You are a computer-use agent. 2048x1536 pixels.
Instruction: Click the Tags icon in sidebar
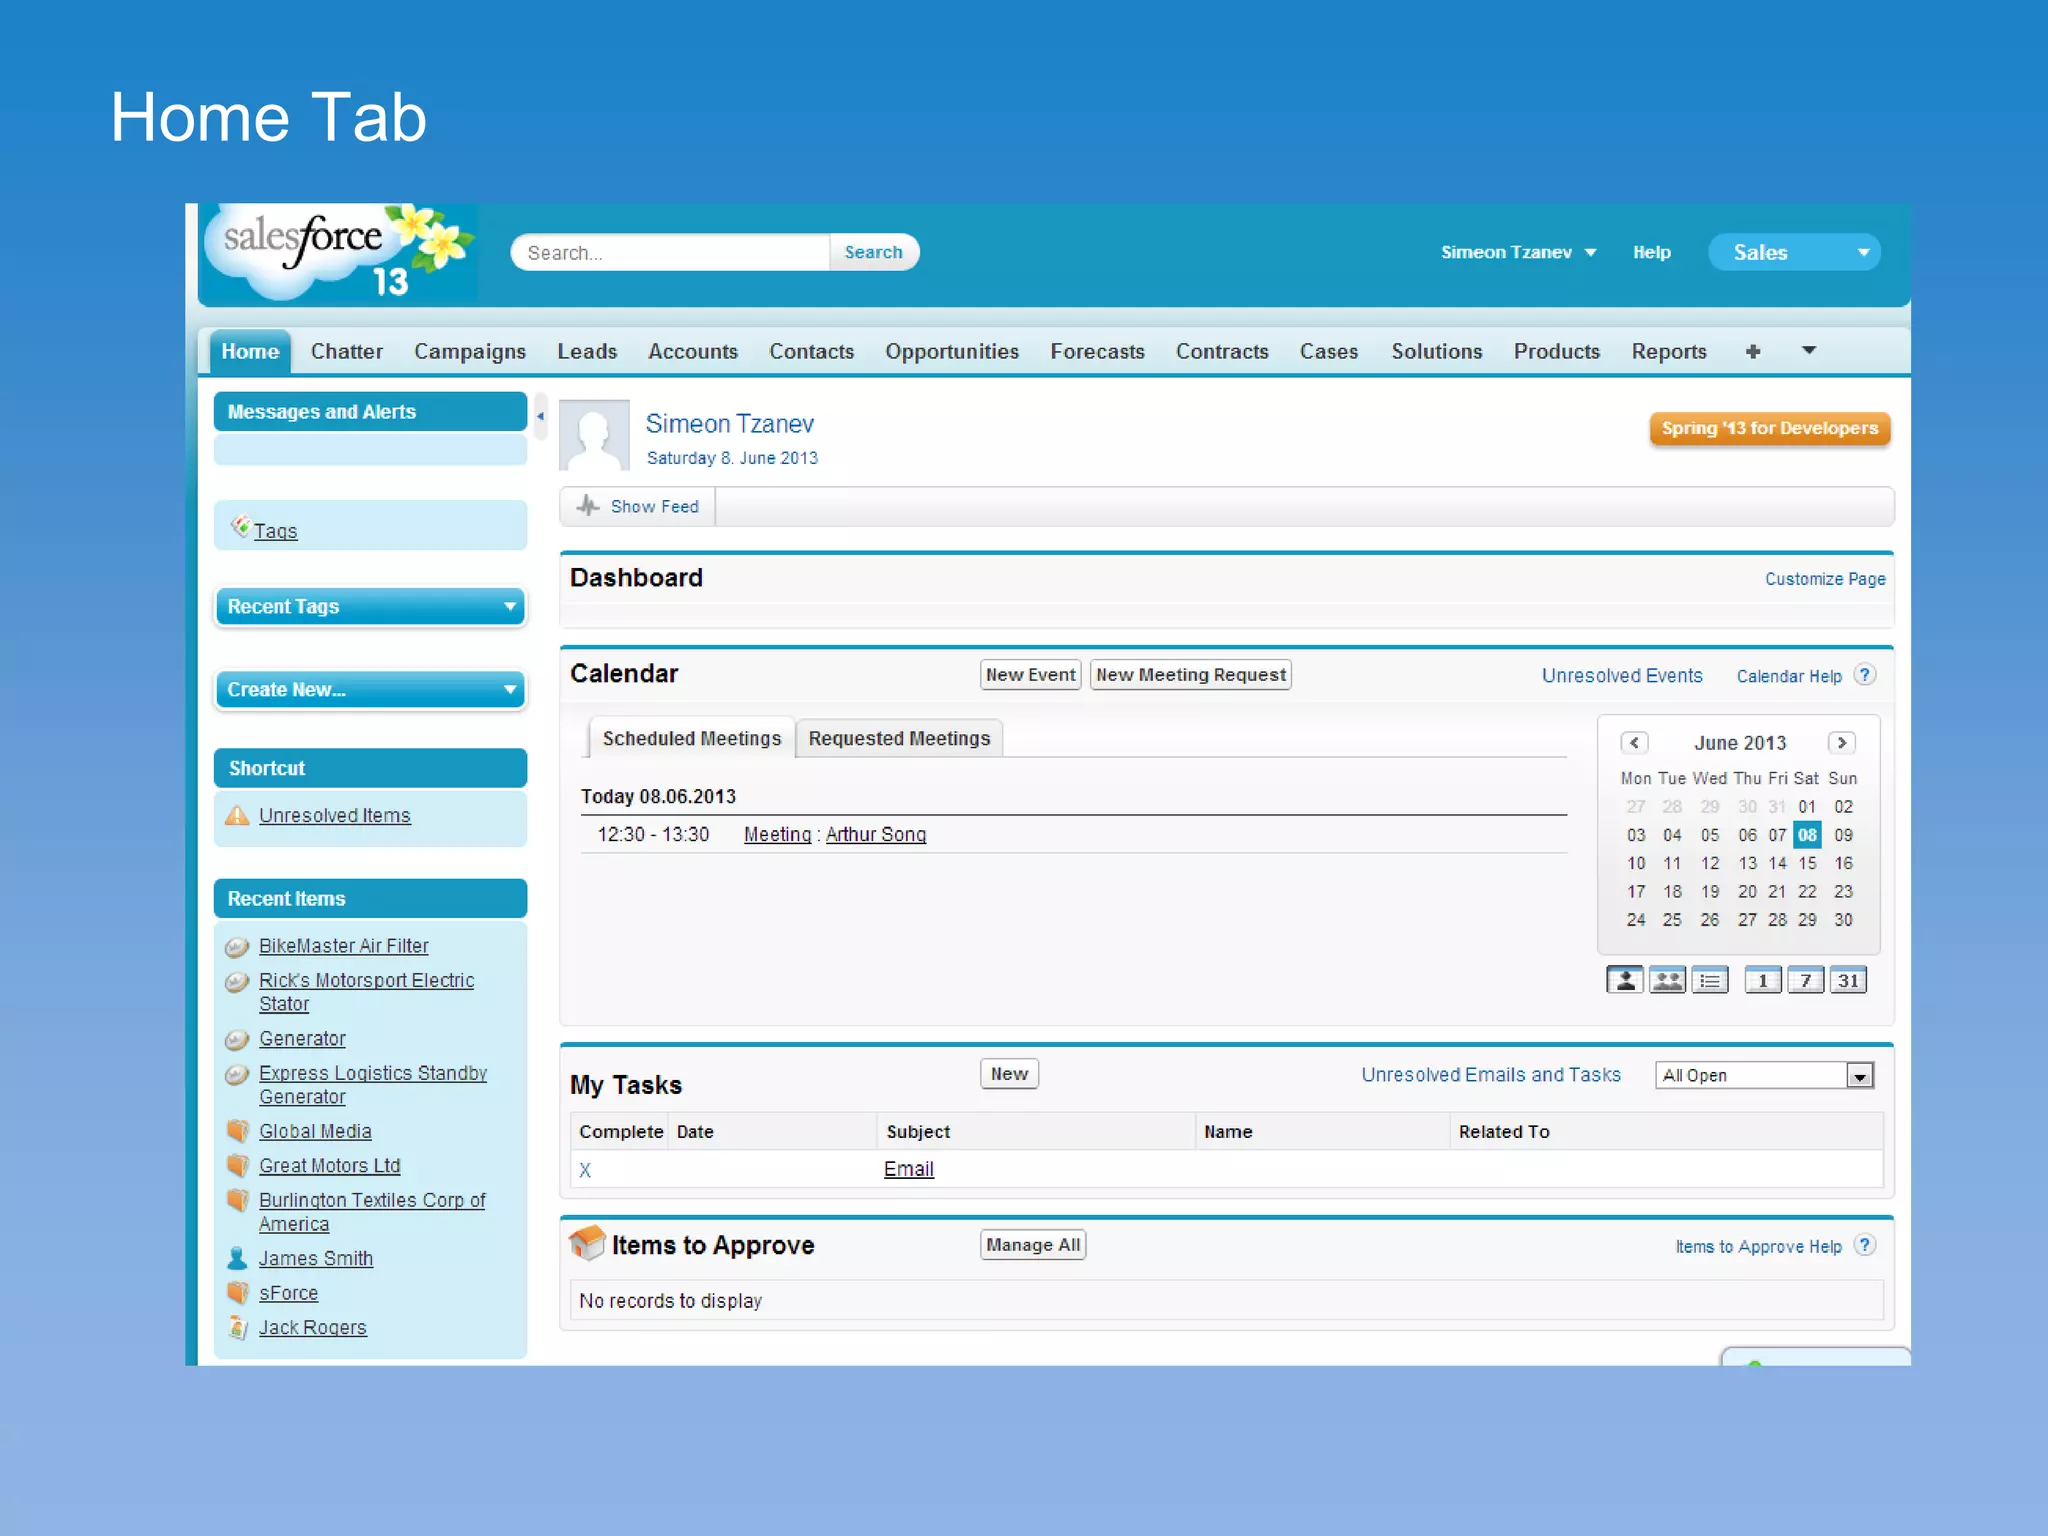click(240, 525)
